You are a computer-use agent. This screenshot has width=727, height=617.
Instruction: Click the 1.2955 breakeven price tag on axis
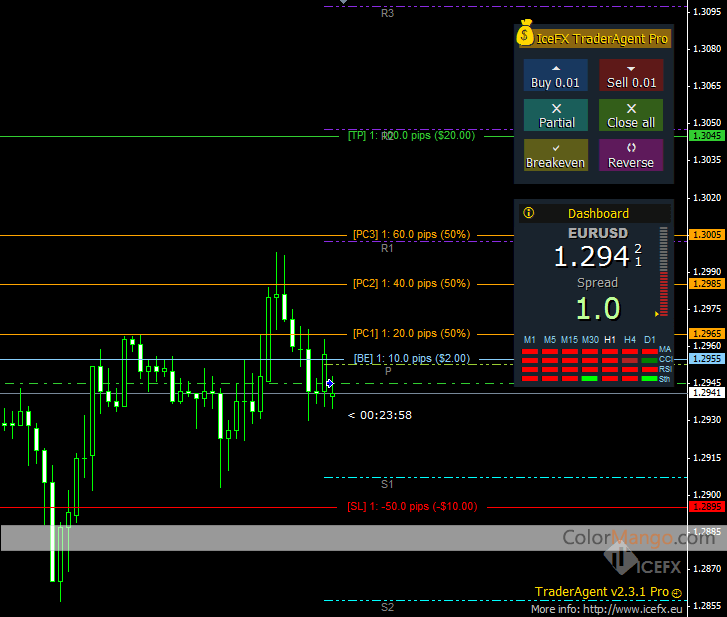(x=707, y=358)
